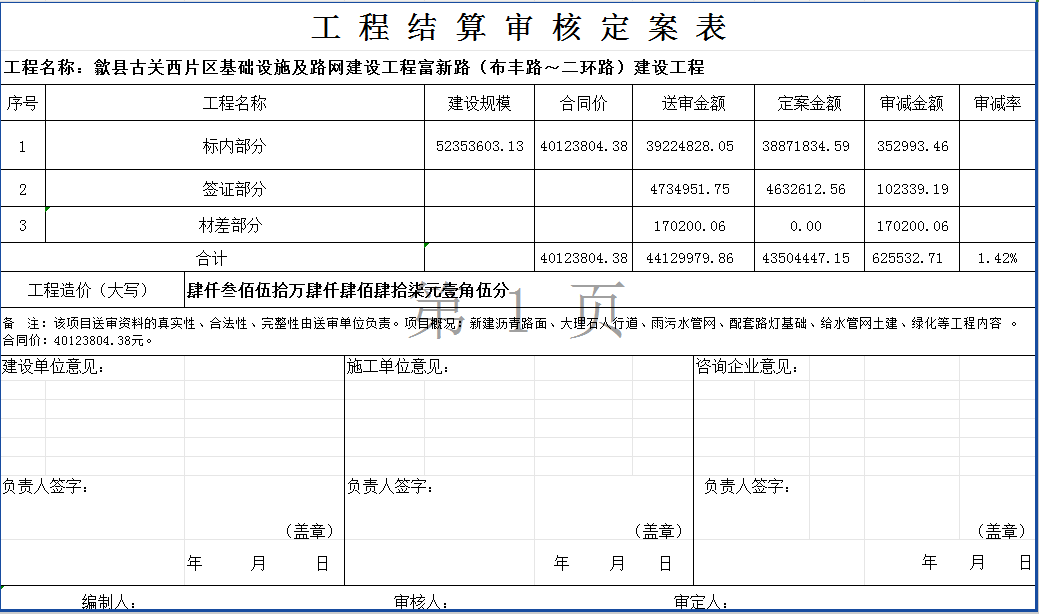Click the 352993.46 审减金额 cell
Screen dimensions: 1039x614
(x=912, y=146)
